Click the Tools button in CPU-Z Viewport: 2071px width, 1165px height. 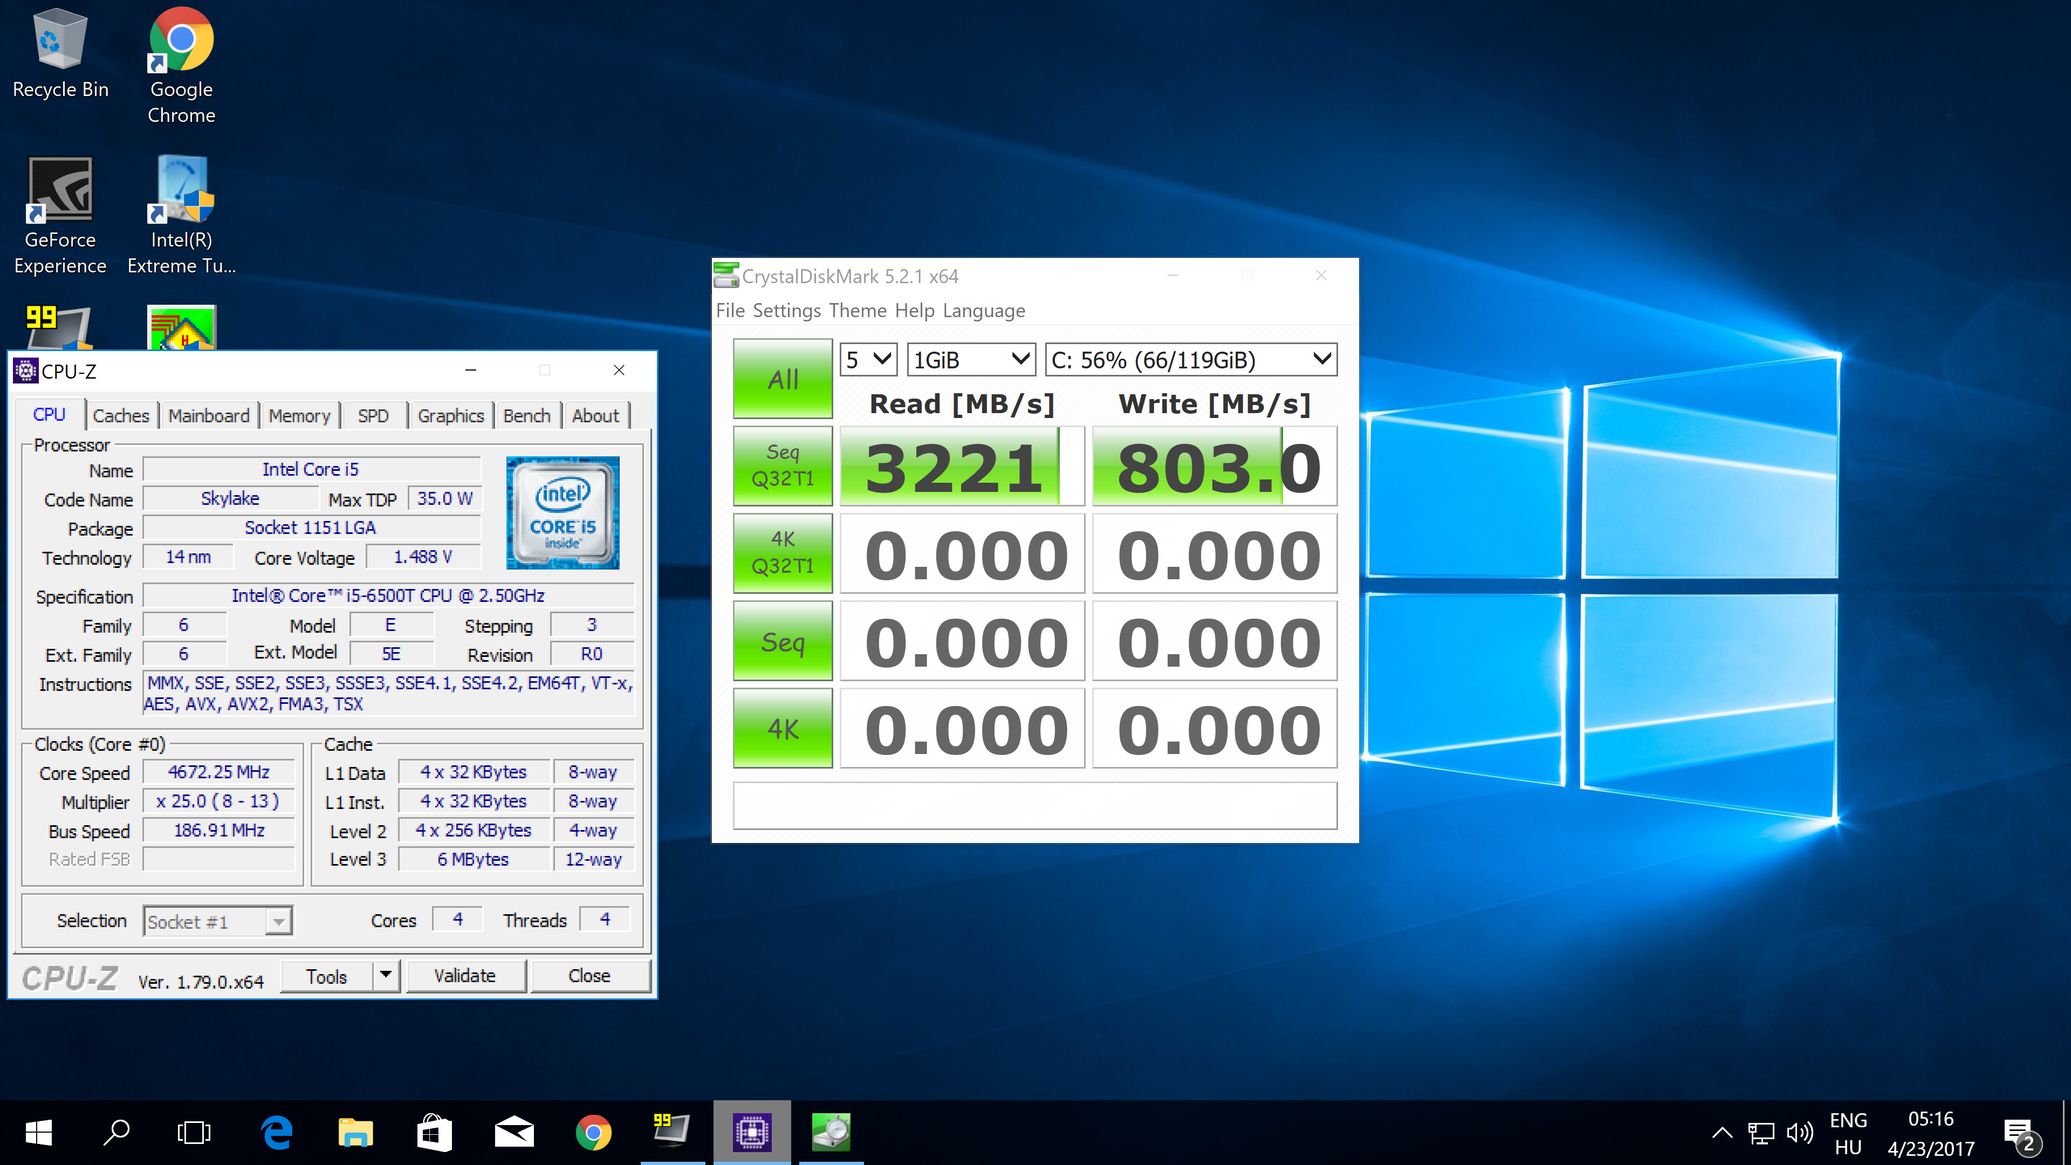point(327,975)
